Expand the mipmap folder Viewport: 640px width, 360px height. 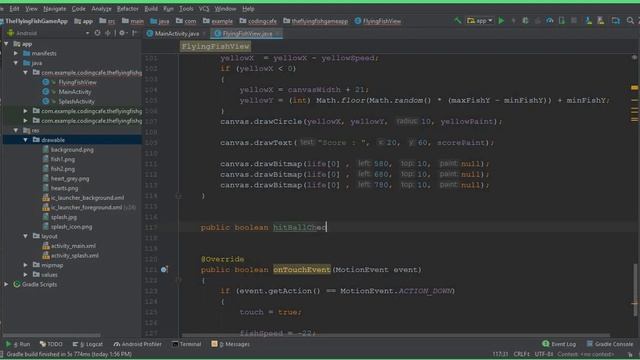(26, 265)
